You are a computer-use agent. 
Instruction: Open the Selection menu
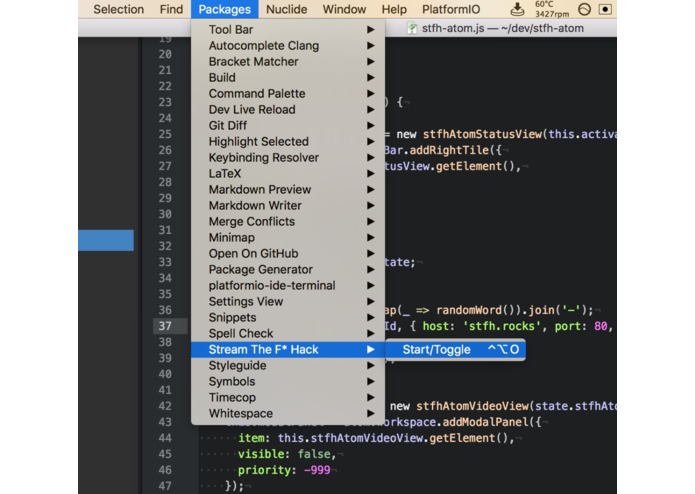point(118,9)
